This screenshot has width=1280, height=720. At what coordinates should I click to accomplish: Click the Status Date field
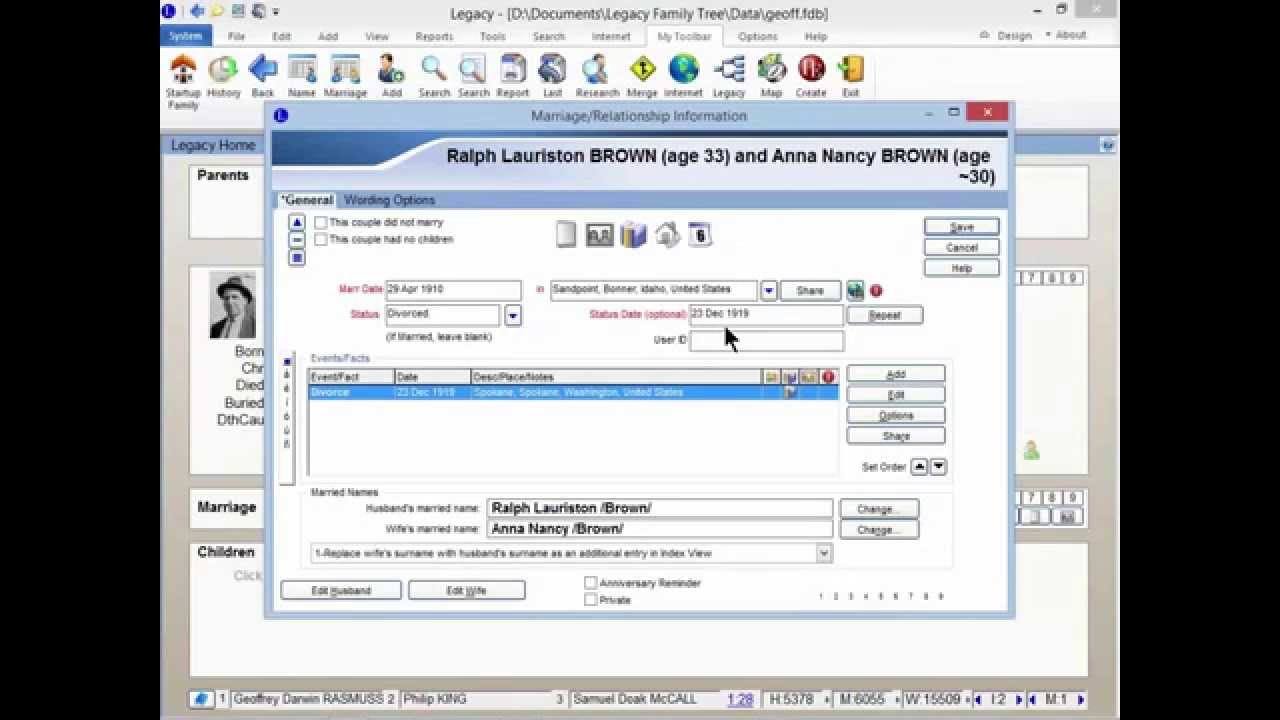pos(766,314)
